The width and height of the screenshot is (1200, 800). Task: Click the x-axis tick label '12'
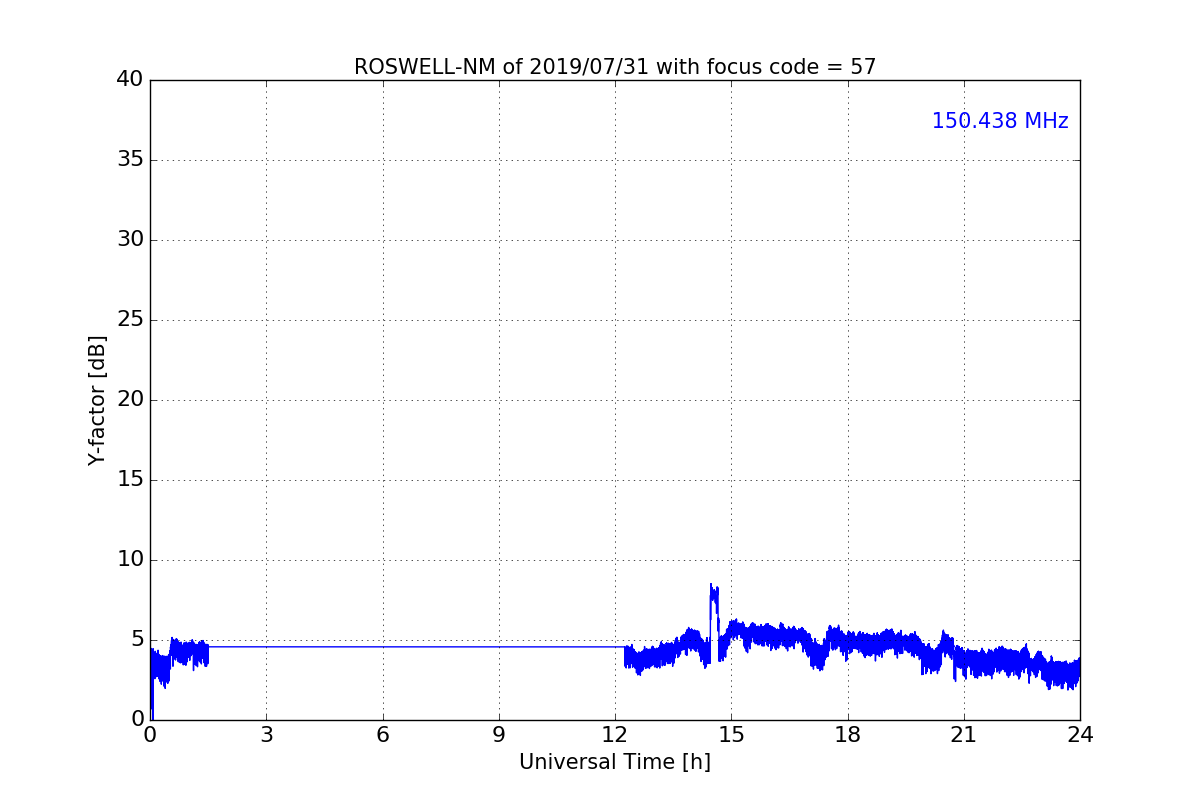[x=615, y=735]
